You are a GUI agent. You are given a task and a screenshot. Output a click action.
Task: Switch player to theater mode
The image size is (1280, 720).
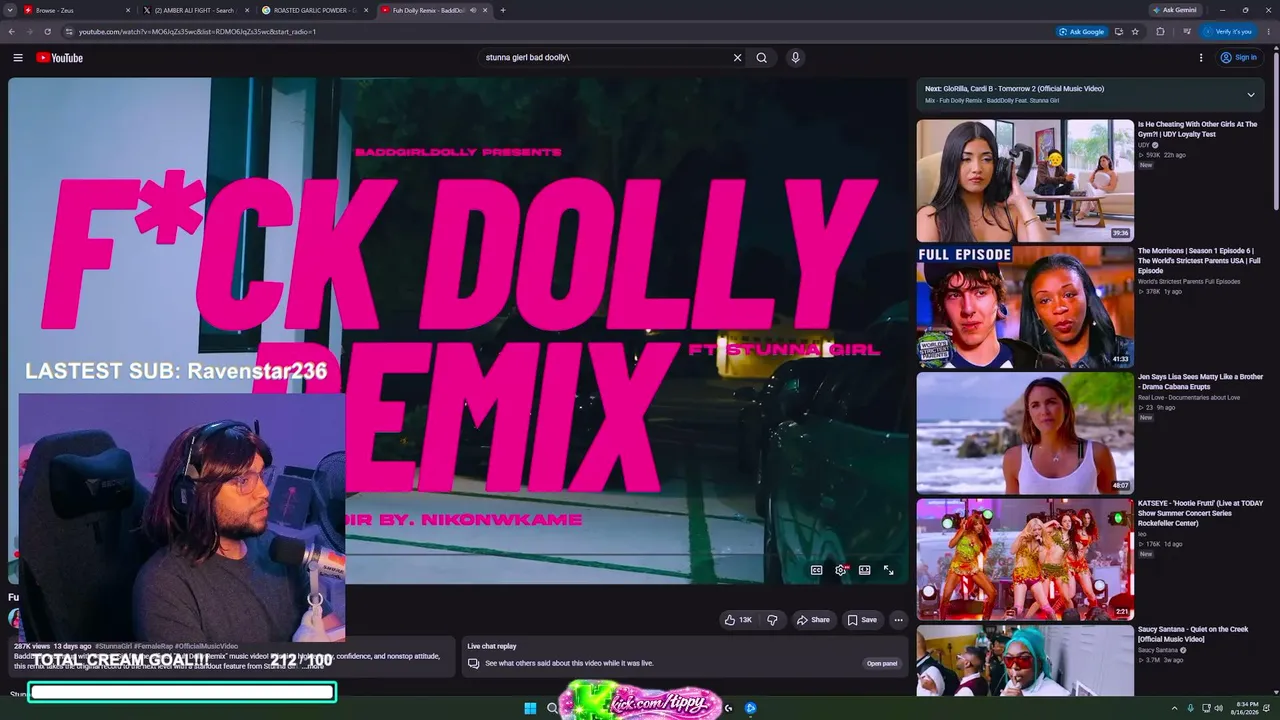pyautogui.click(x=865, y=570)
